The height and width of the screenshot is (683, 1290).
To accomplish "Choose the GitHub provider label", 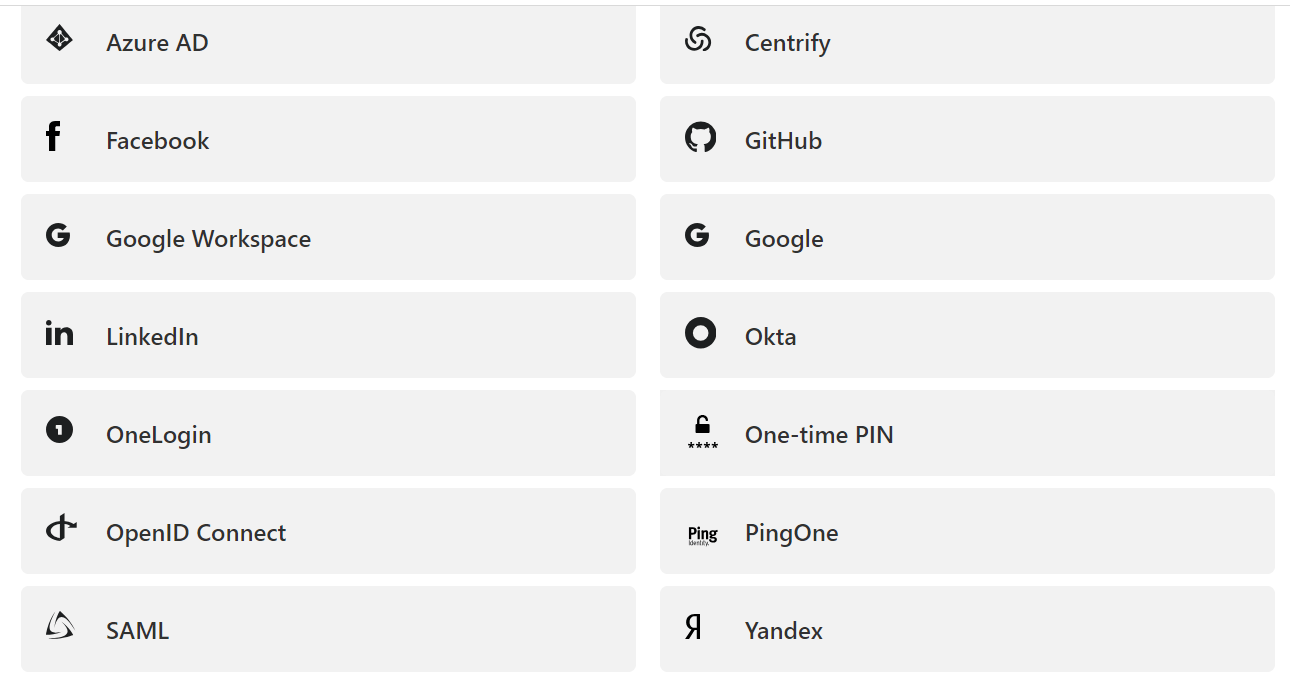I will coord(783,141).
